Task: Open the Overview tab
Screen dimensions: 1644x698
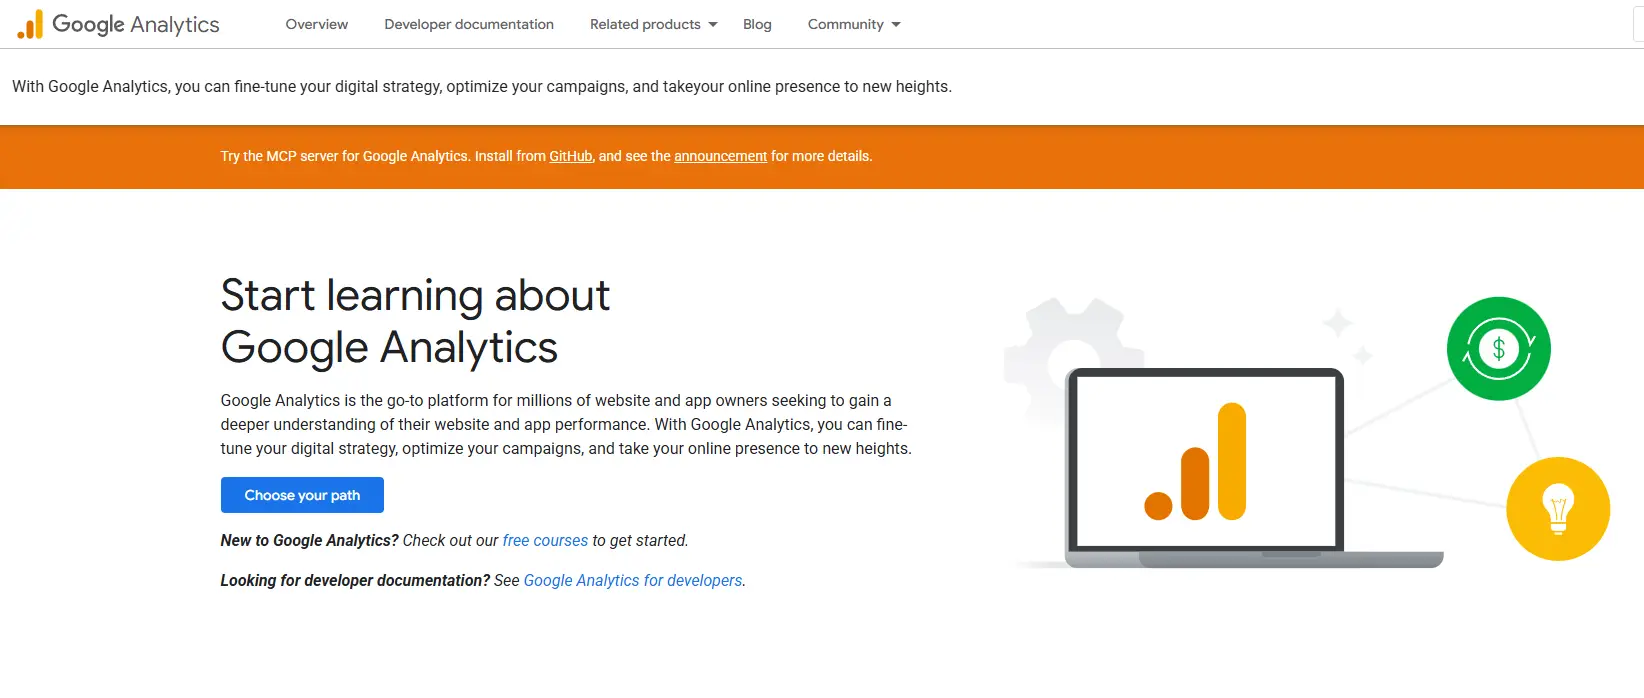Action: (317, 25)
